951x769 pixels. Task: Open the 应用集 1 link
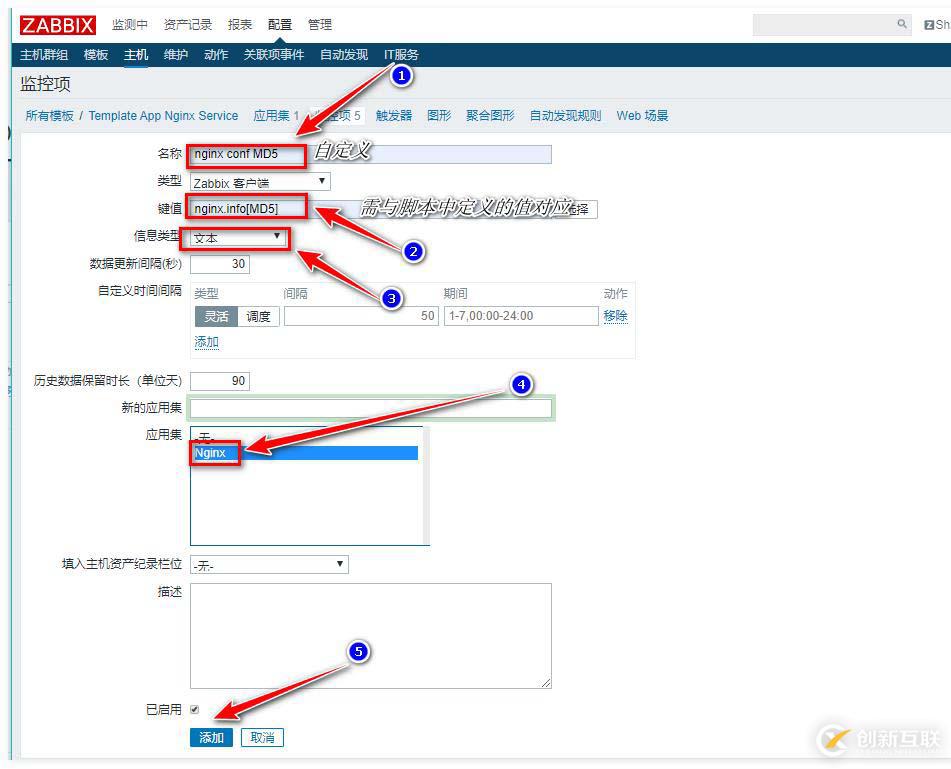click(276, 116)
